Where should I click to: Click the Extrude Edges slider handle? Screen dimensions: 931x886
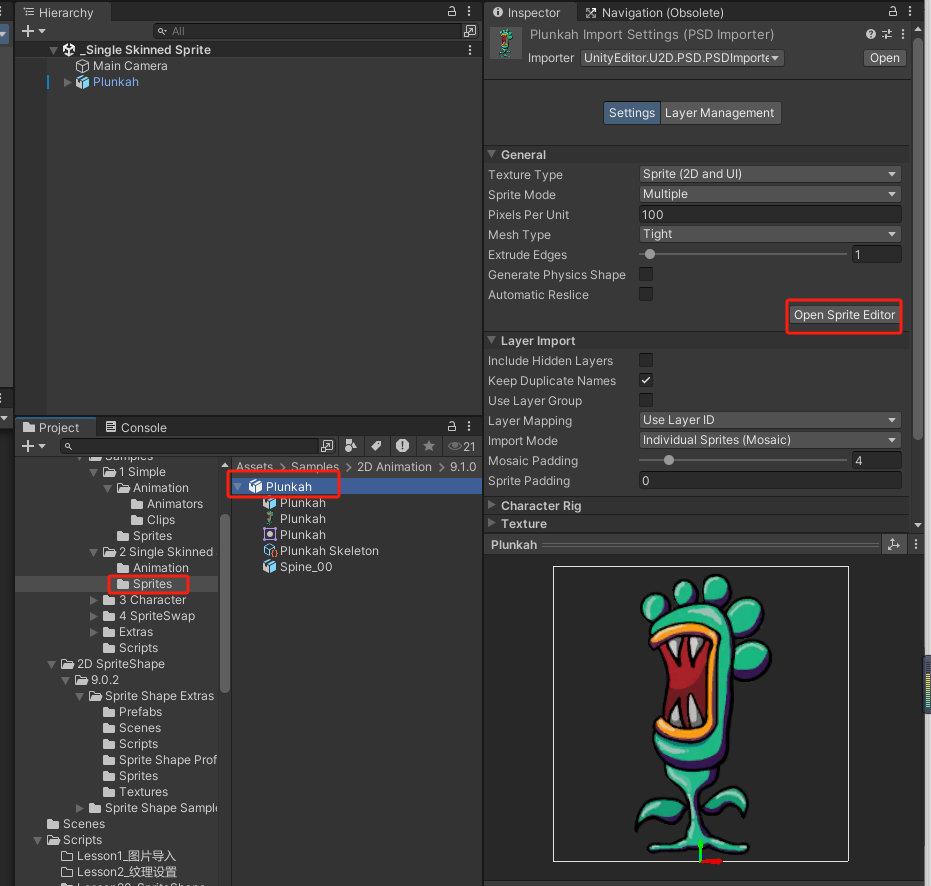(x=650, y=254)
